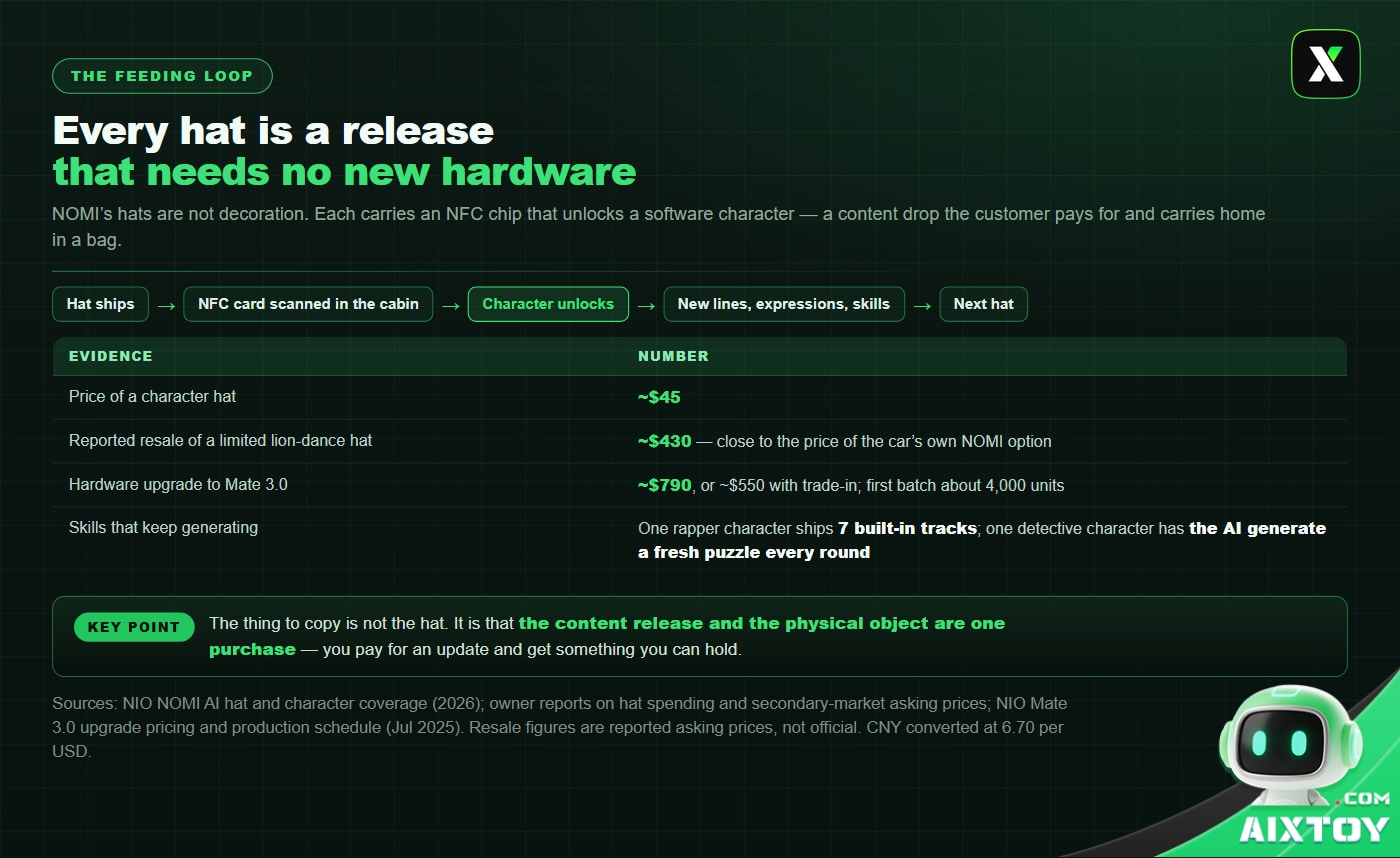Viewport: 1400px width, 858px height.
Task: Click the "~$430" resale figure
Action: (664, 441)
